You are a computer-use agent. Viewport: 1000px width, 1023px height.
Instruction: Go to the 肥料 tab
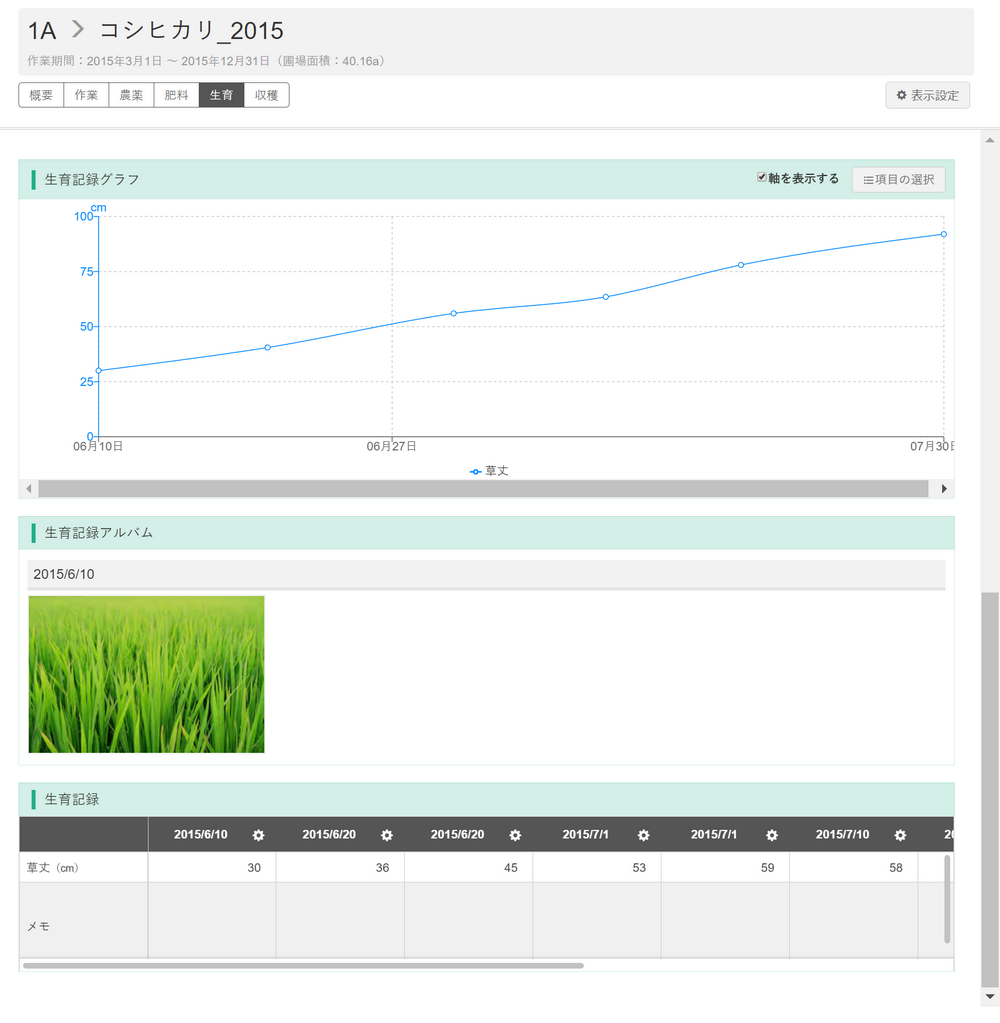click(176, 95)
